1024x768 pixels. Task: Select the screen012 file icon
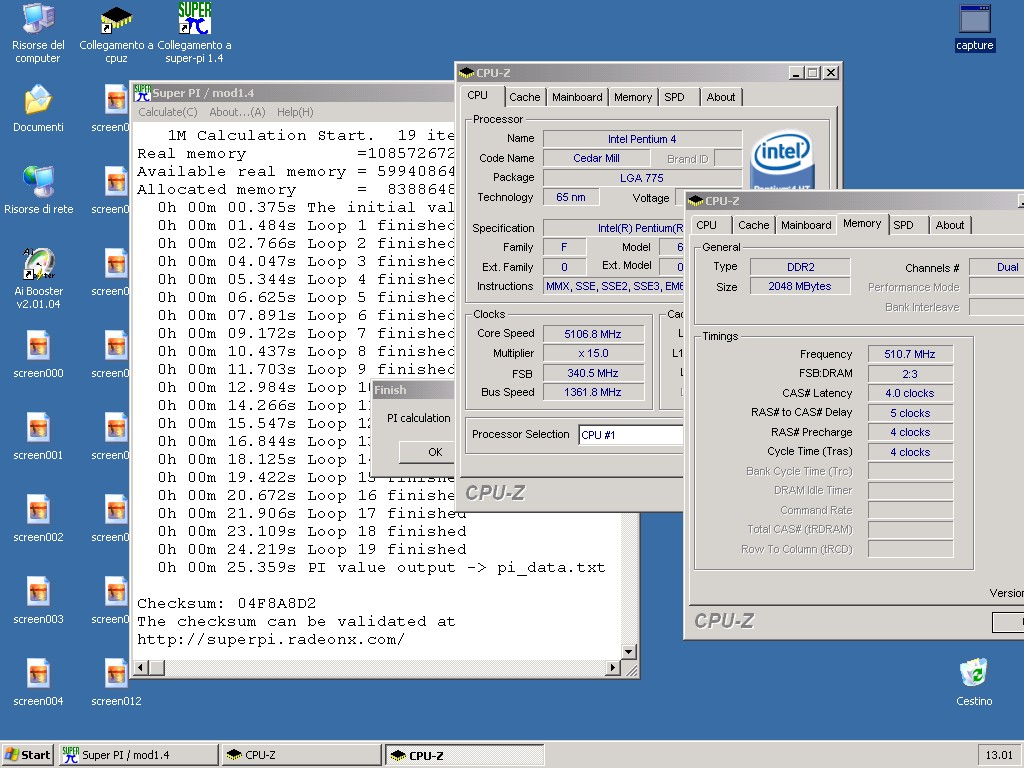(116, 682)
